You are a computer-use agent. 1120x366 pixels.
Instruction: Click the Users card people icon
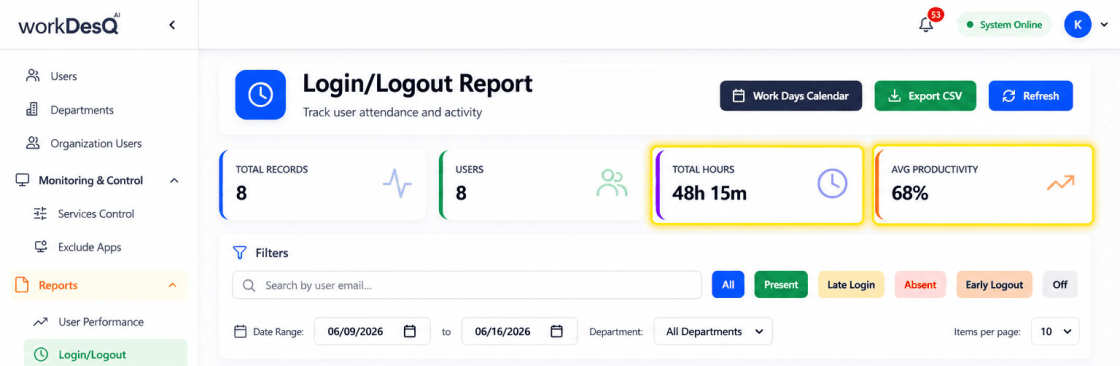click(612, 184)
